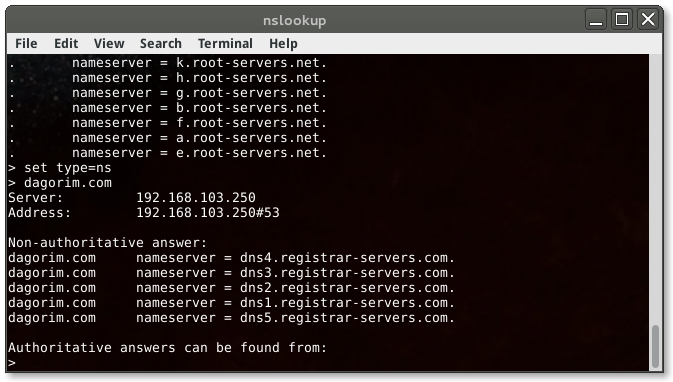Click dns5.registrar-servers.com. nameserver entry

point(231,318)
